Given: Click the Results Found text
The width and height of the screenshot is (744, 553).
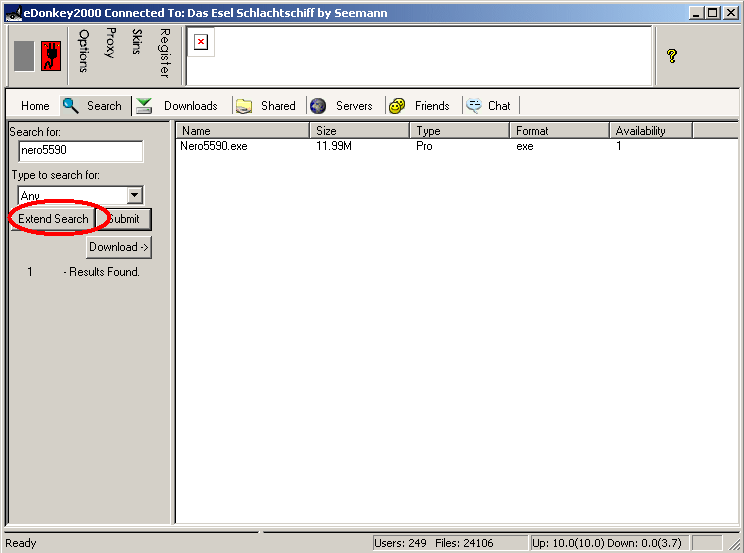Looking at the screenshot, I should [x=102, y=272].
